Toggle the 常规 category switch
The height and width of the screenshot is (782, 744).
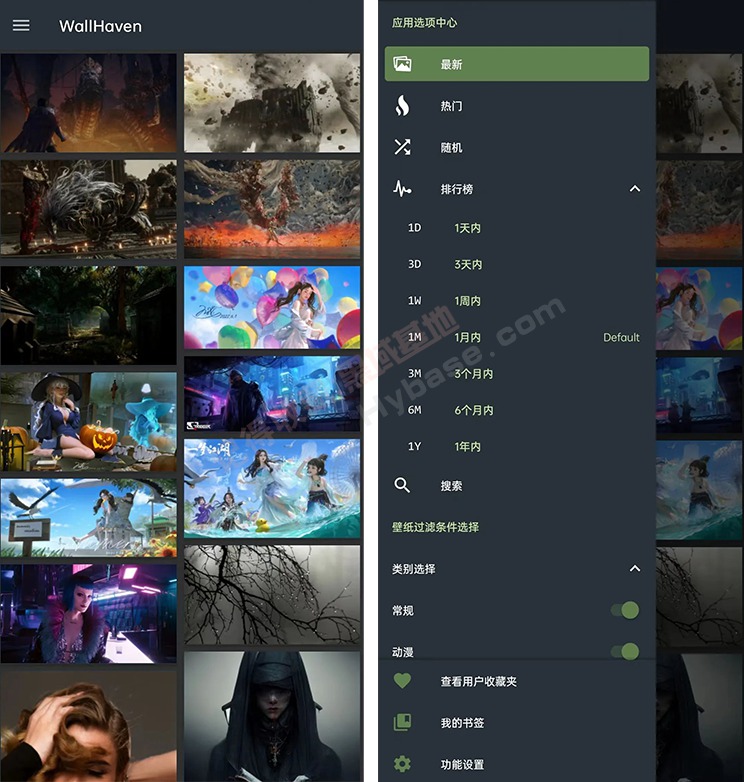point(625,610)
